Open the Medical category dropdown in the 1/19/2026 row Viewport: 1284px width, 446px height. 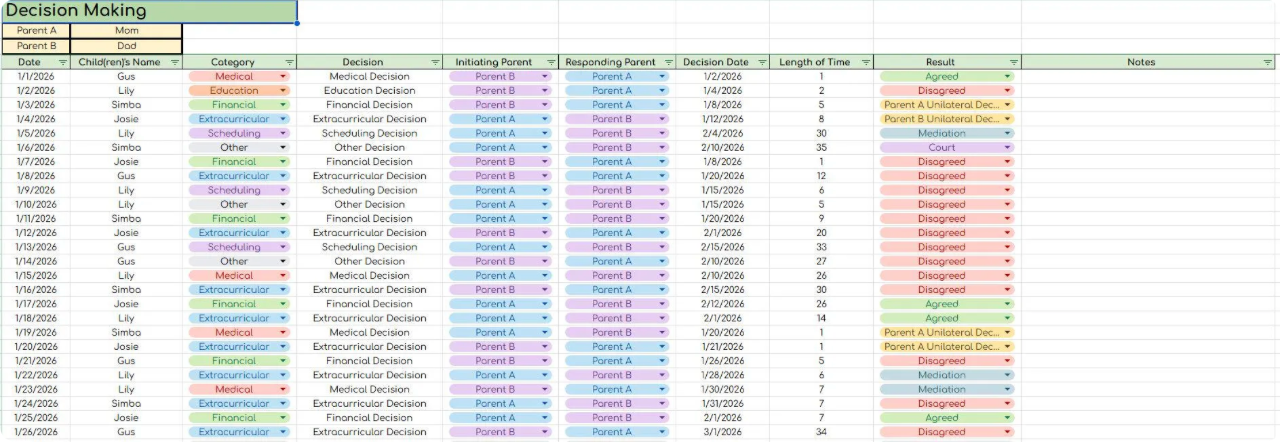[283, 333]
